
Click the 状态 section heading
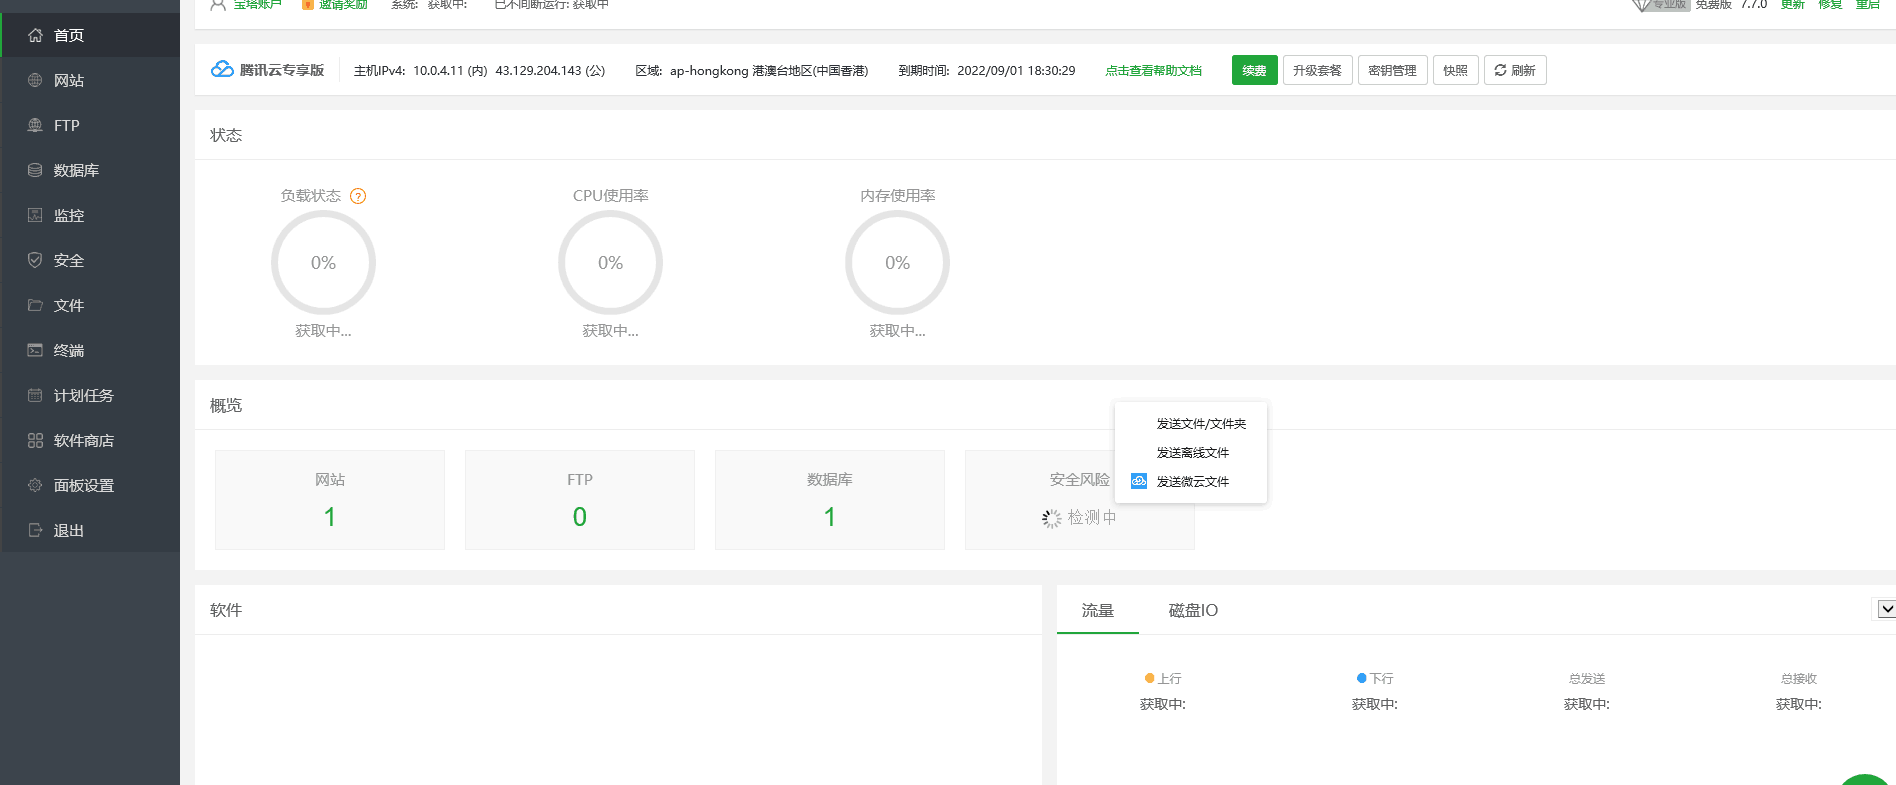pos(226,135)
